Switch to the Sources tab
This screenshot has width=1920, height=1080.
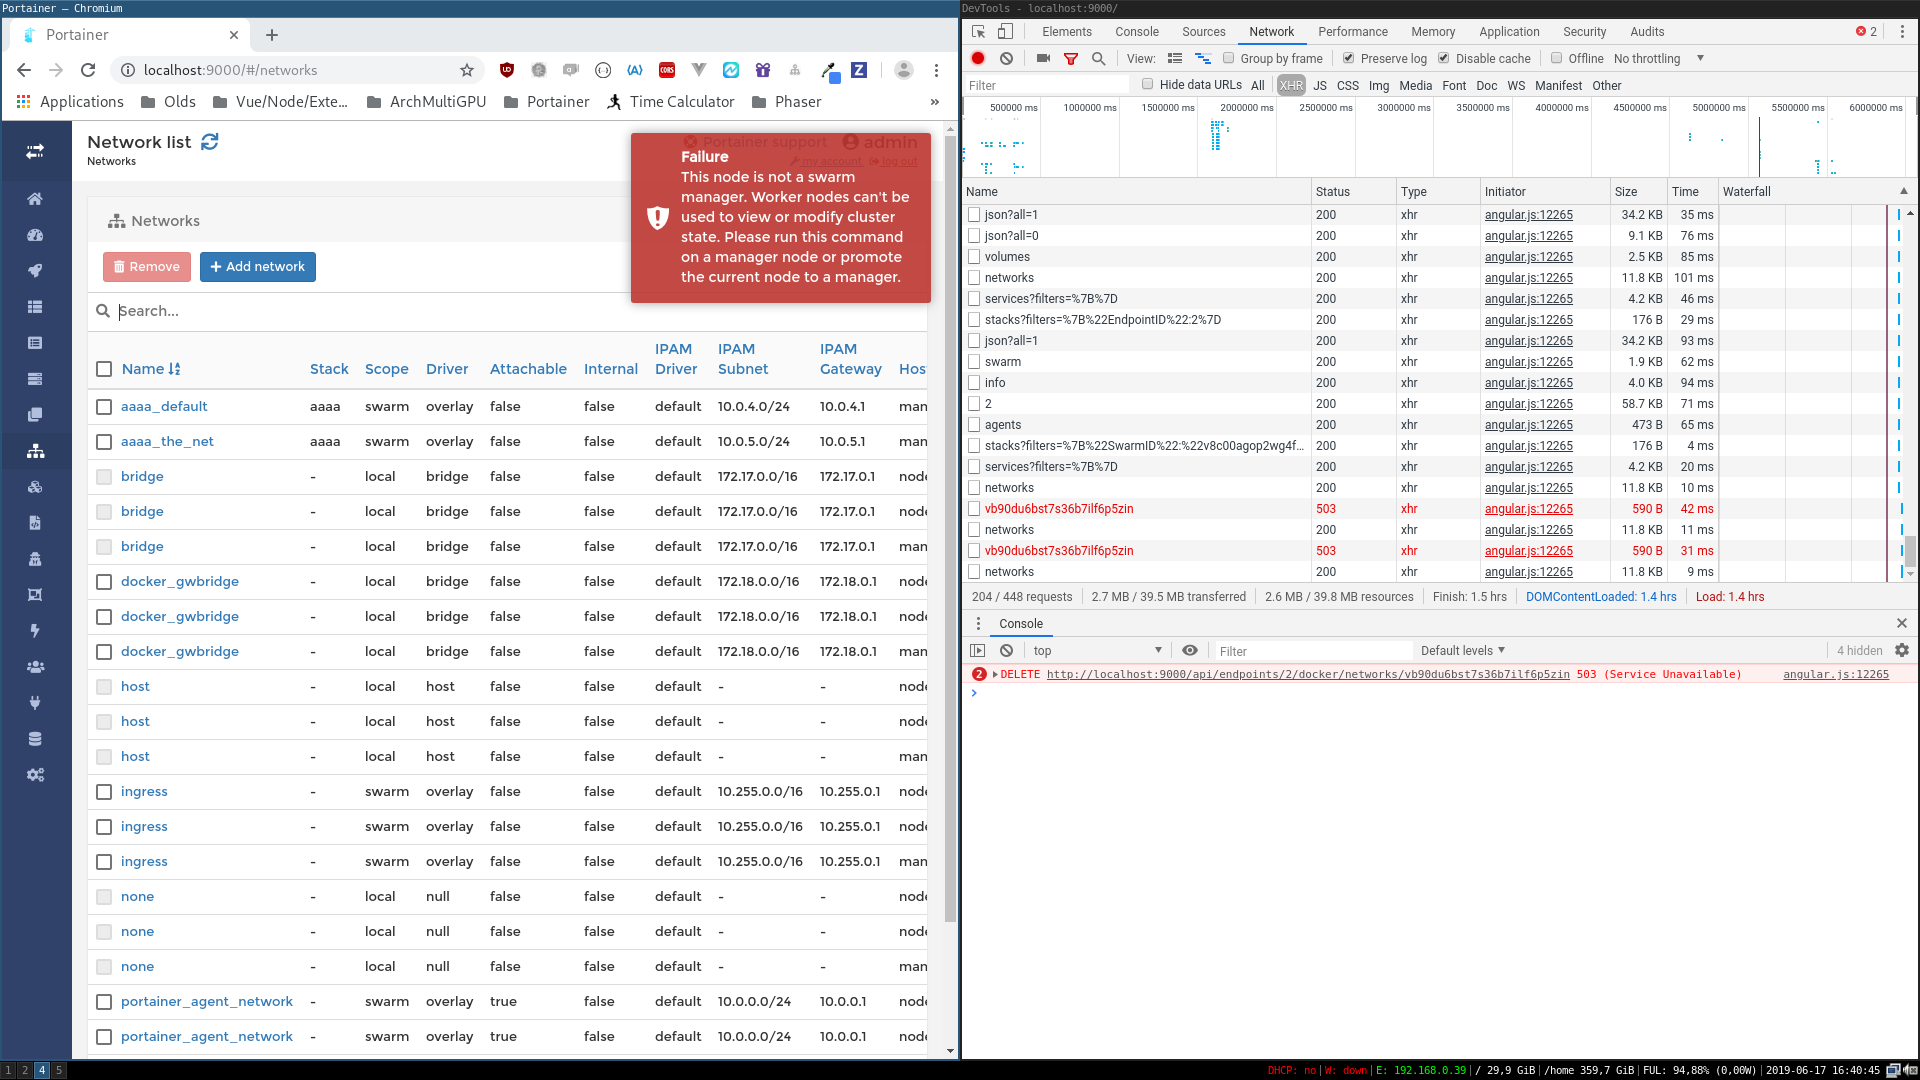[1203, 32]
